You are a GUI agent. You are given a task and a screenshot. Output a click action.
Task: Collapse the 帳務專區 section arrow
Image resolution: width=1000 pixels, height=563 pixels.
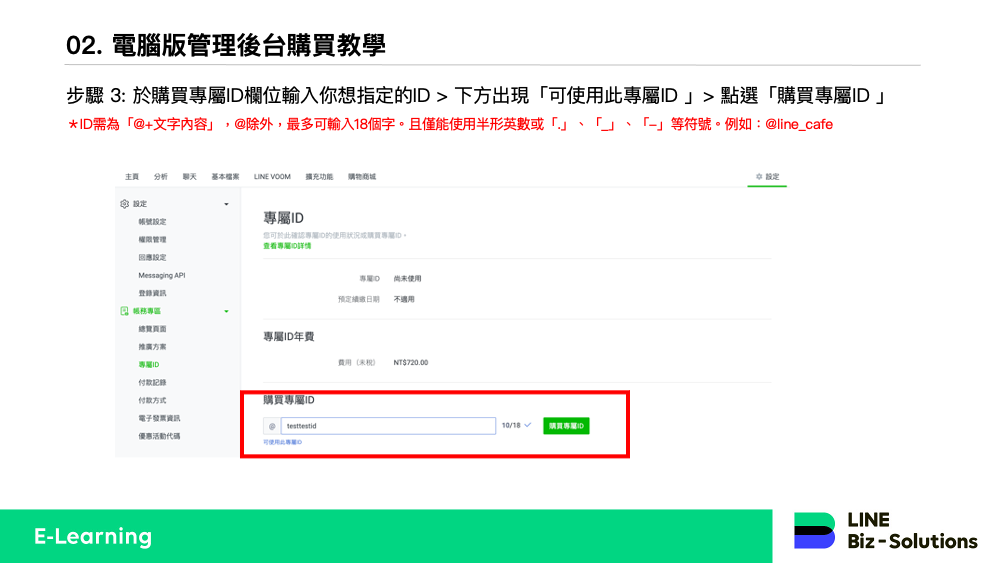(226, 312)
